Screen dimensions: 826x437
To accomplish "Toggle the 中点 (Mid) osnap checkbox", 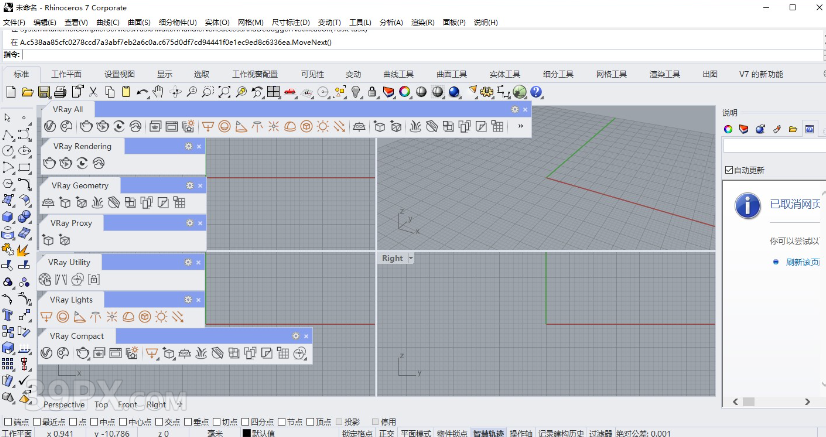I will click(92, 422).
